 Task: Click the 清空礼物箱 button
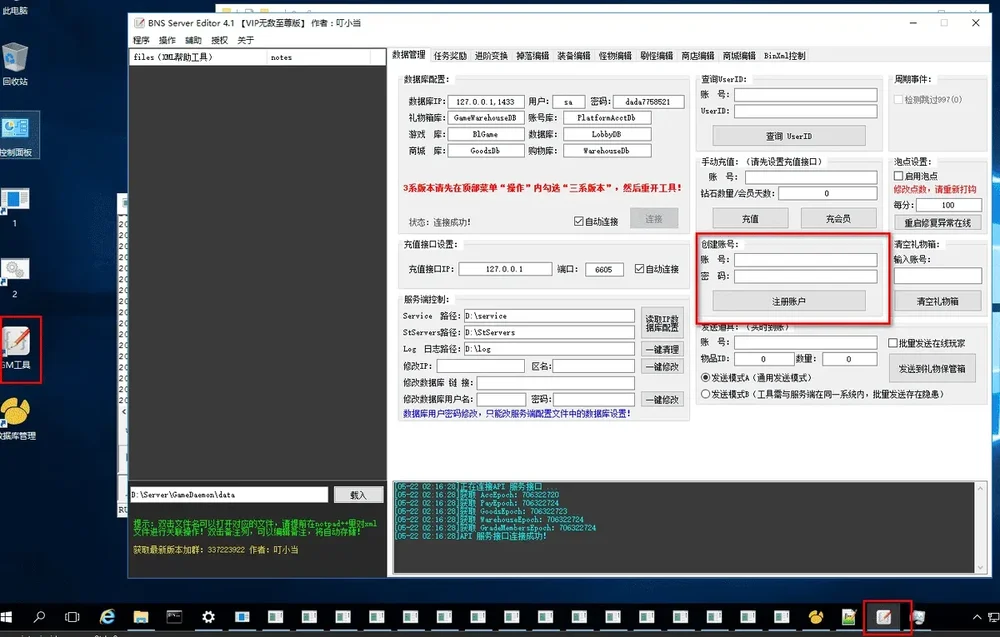tap(938, 301)
